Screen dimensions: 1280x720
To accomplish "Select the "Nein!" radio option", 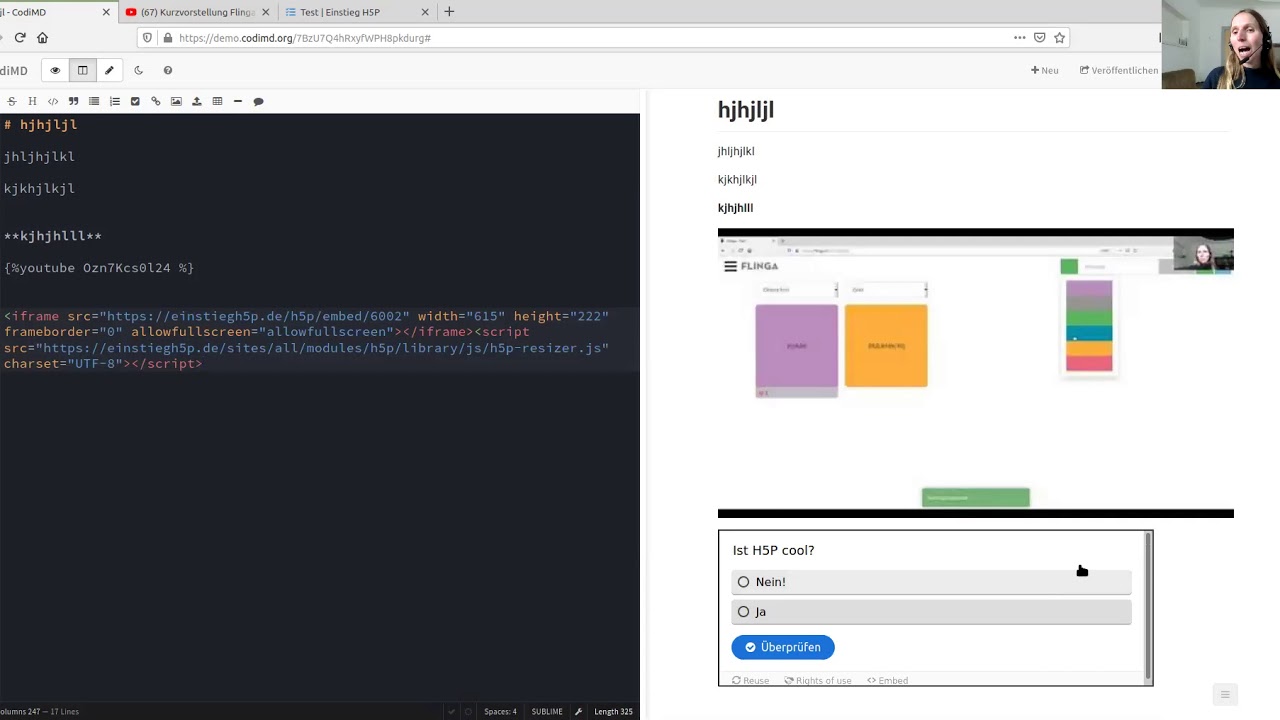I will click(x=743, y=582).
